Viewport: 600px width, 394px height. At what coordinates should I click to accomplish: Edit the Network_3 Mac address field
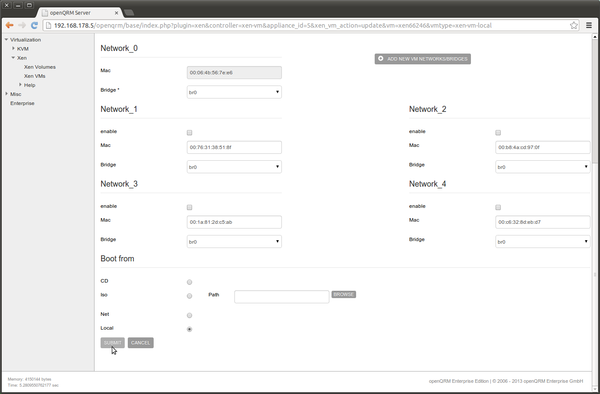(234, 222)
